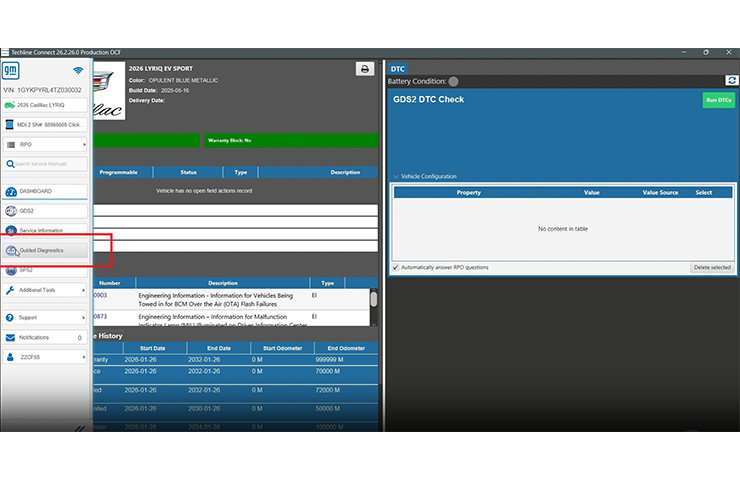
Task: Click the search magnifier icon
Action: coord(10,164)
